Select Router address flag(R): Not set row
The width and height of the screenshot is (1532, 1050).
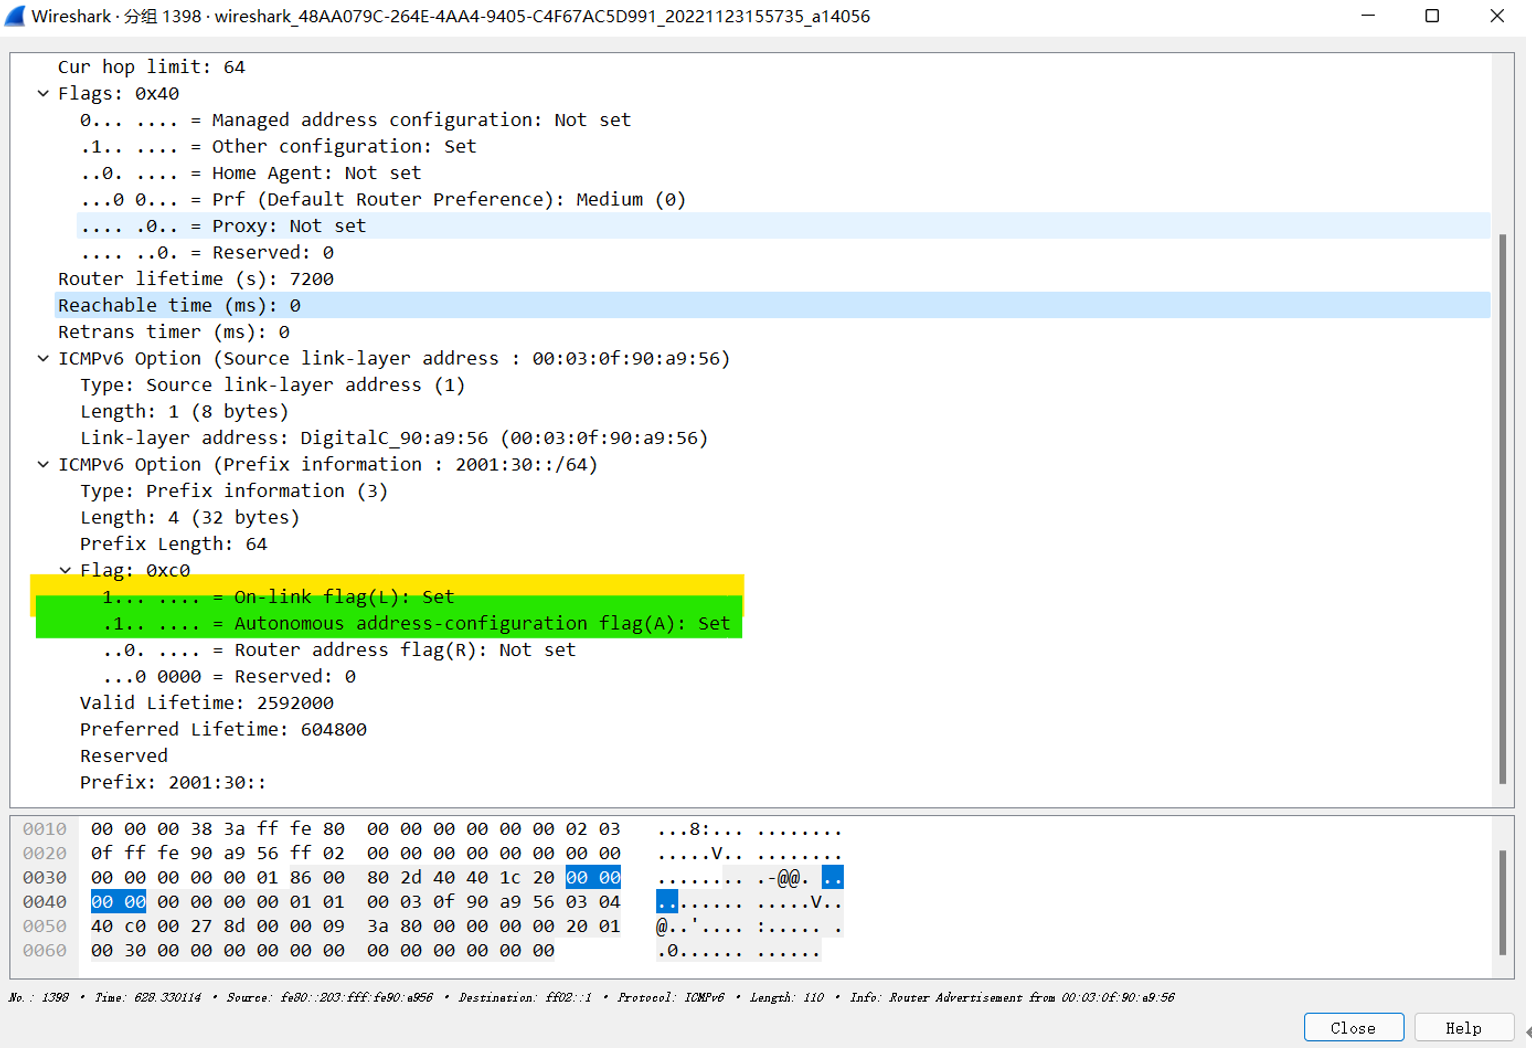click(795, 650)
